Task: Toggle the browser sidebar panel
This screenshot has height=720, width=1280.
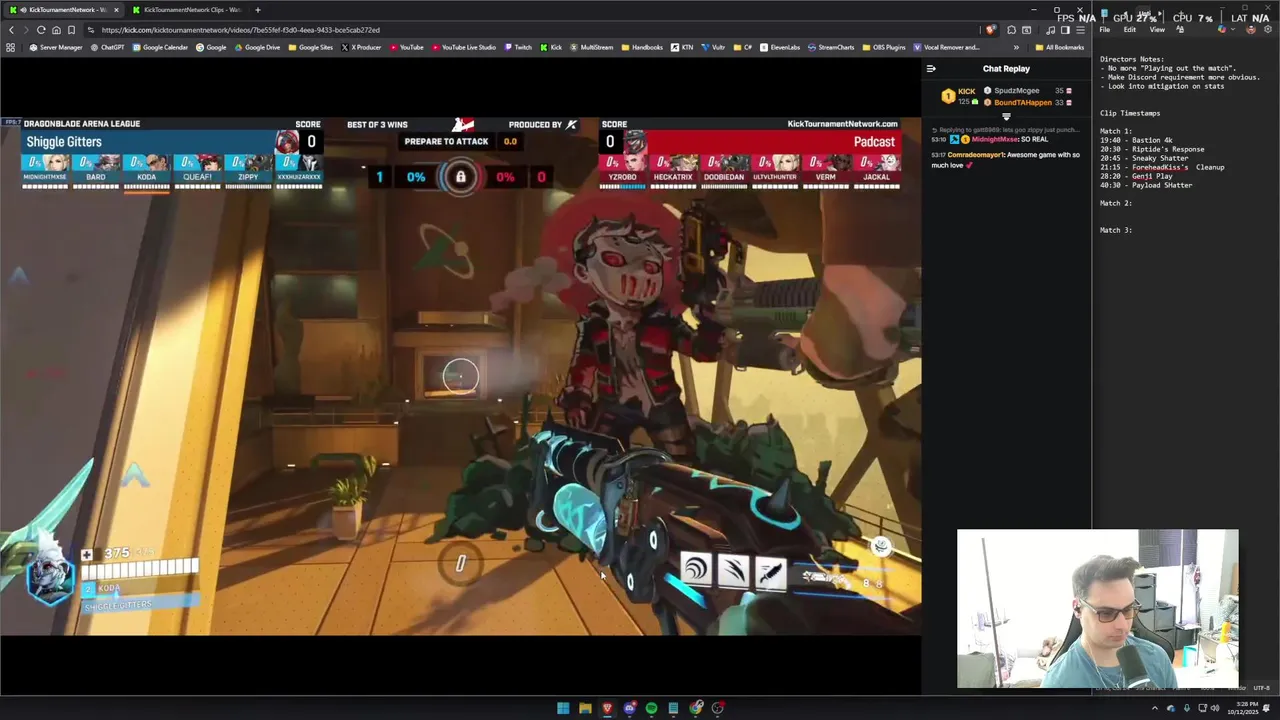Action: point(1065,30)
